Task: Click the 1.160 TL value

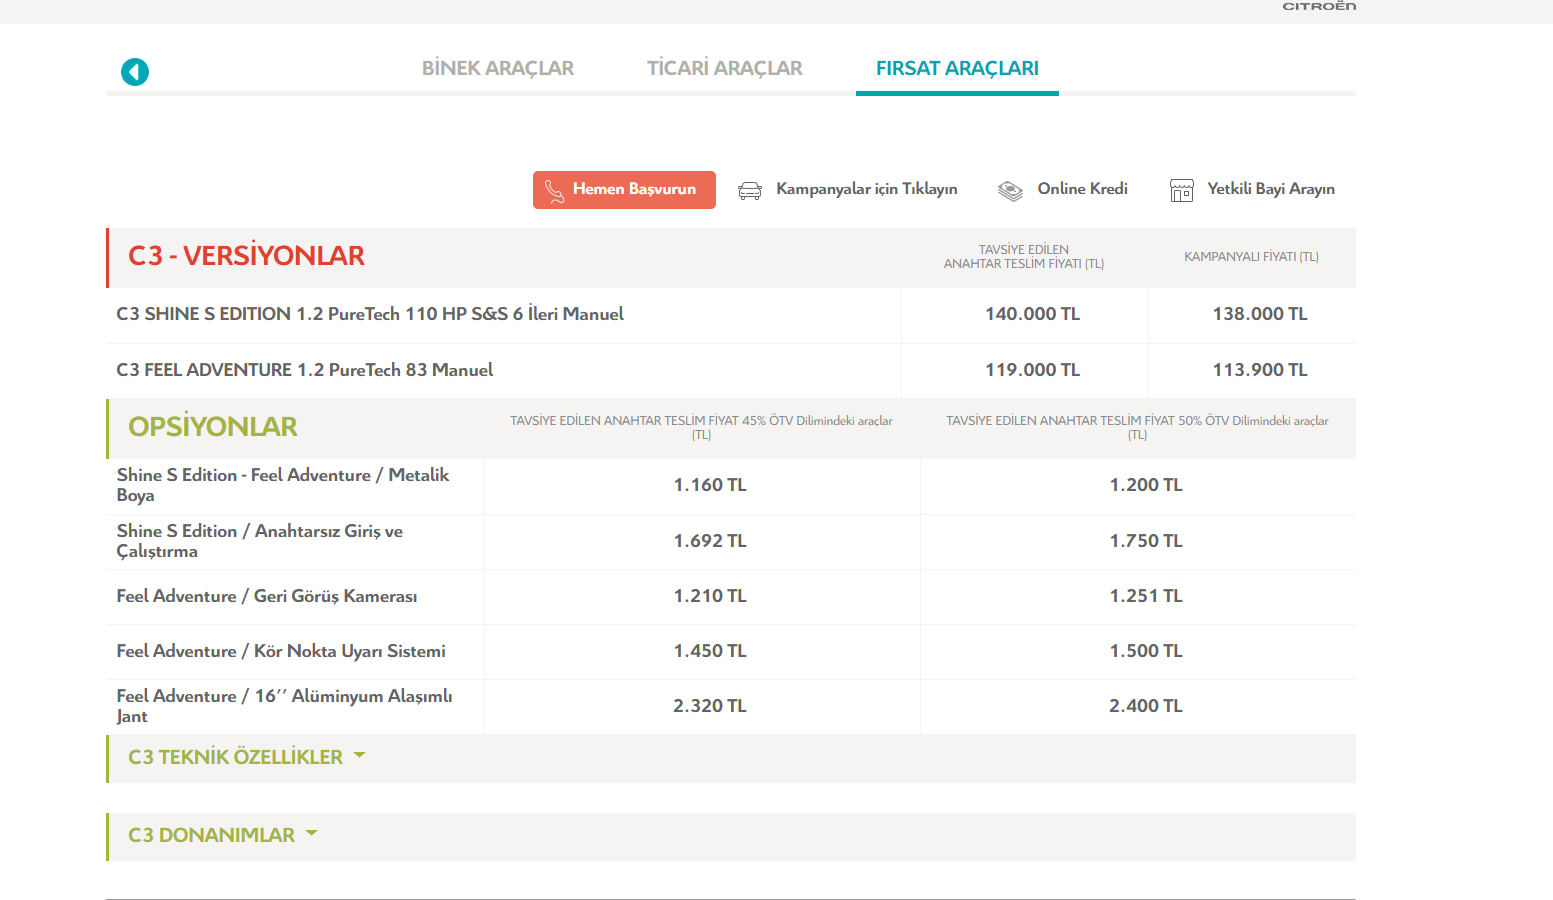Action: [x=710, y=485]
